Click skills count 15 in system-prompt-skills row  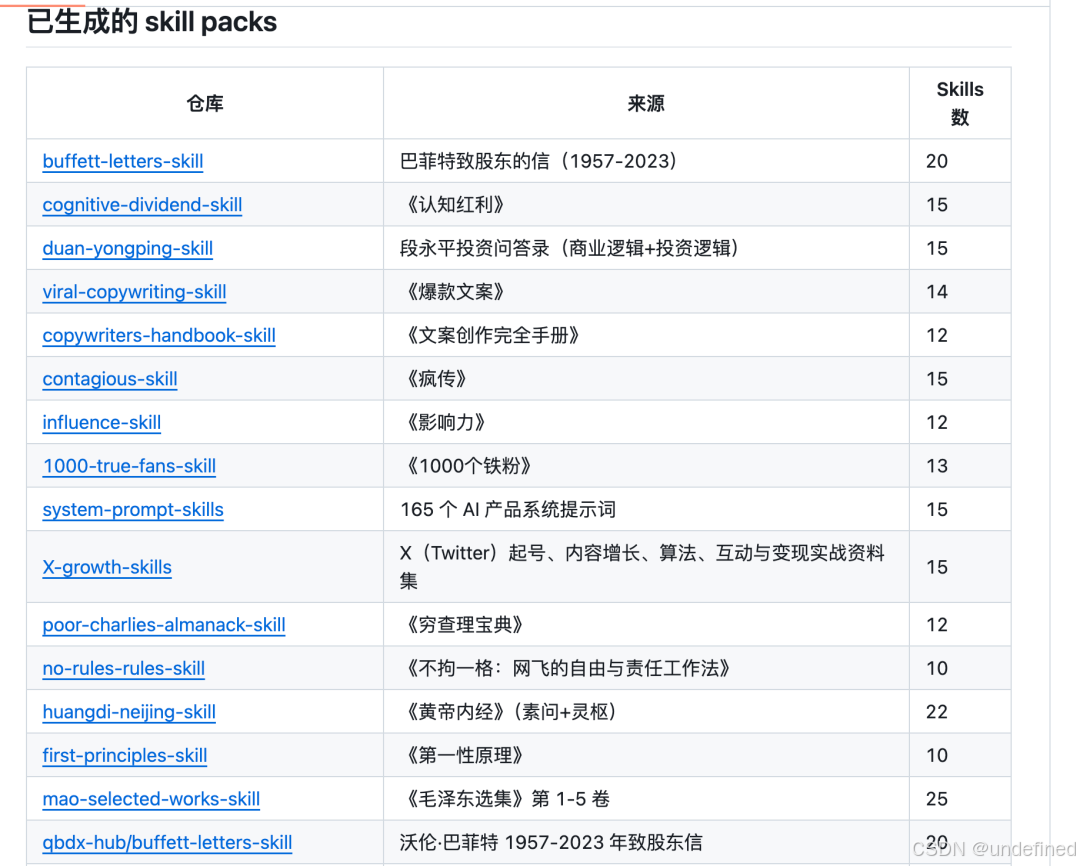tap(937, 509)
